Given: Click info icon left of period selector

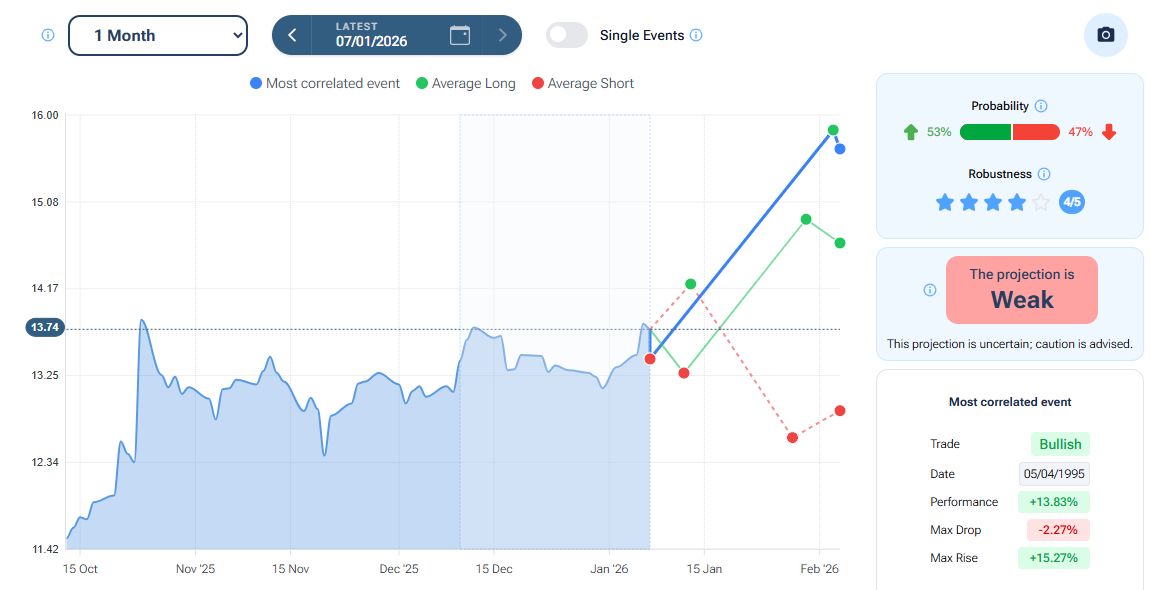Looking at the screenshot, I should [x=47, y=35].
